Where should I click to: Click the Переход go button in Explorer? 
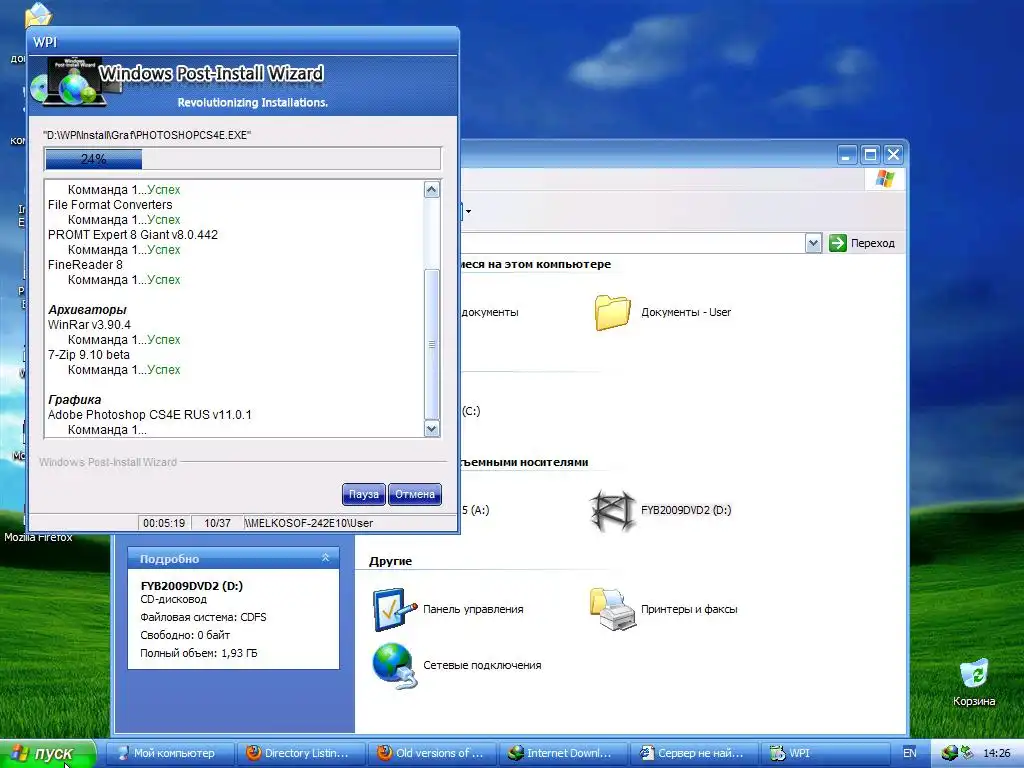[x=862, y=243]
